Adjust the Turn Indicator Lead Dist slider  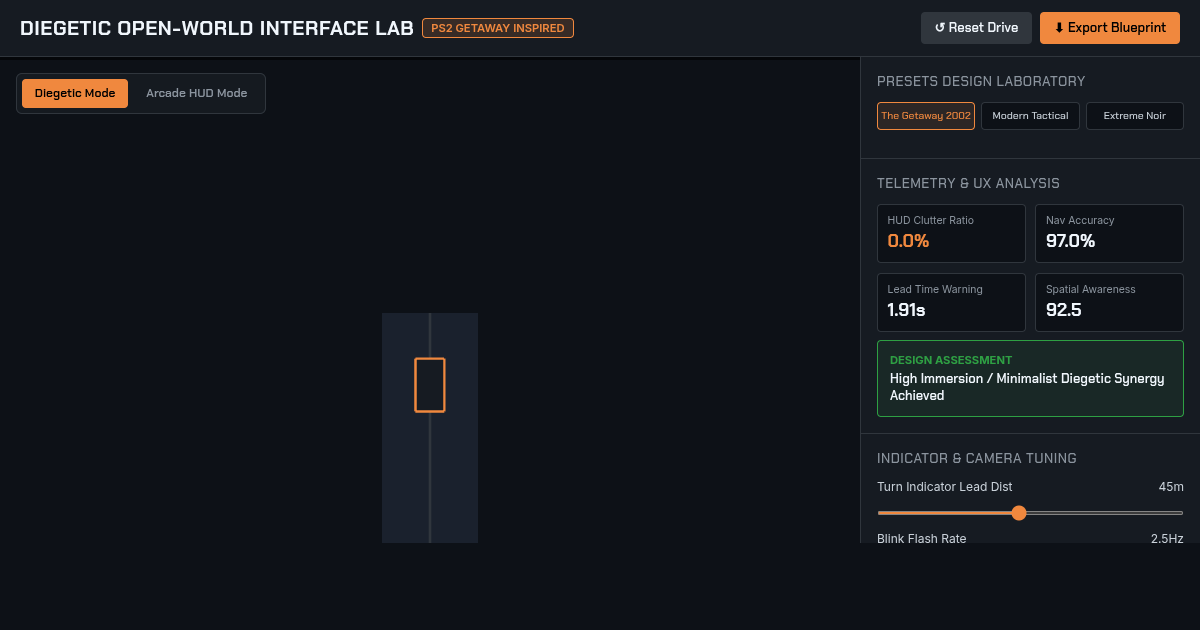(1030, 513)
